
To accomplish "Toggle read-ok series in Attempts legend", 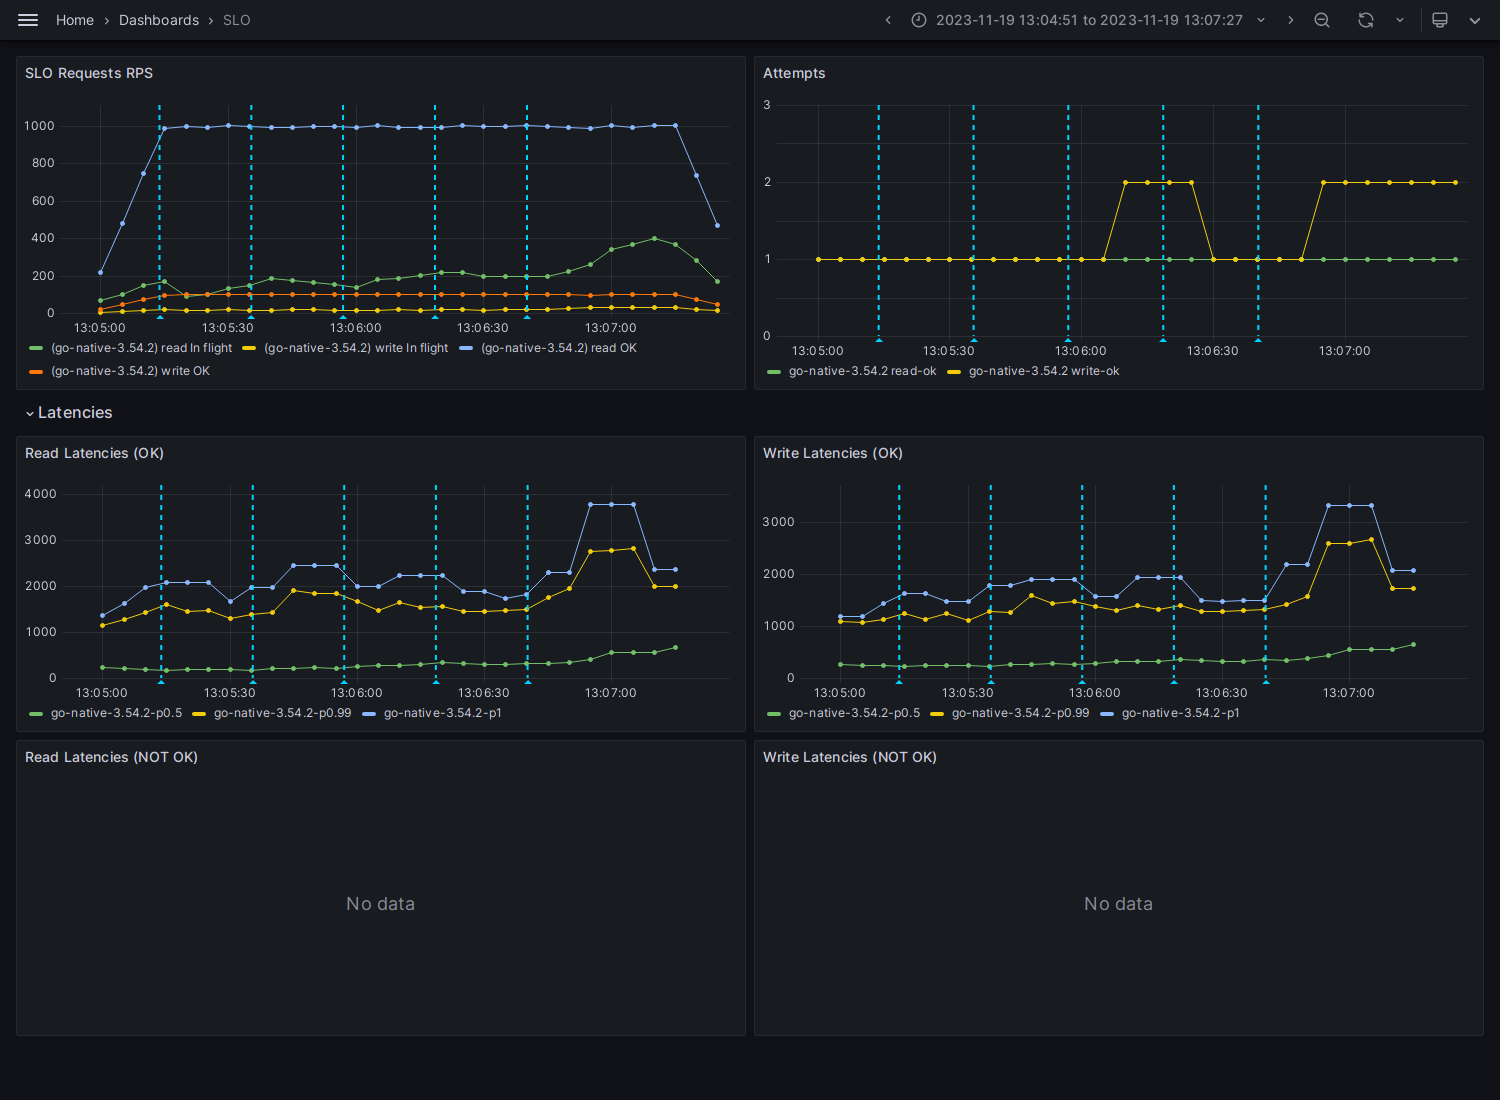I will tap(862, 371).
